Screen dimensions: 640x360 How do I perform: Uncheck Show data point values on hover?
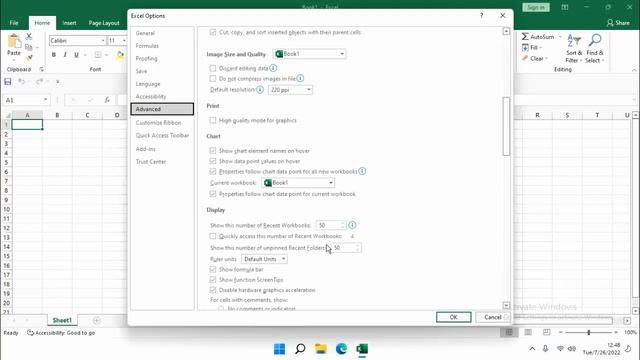[x=213, y=161]
